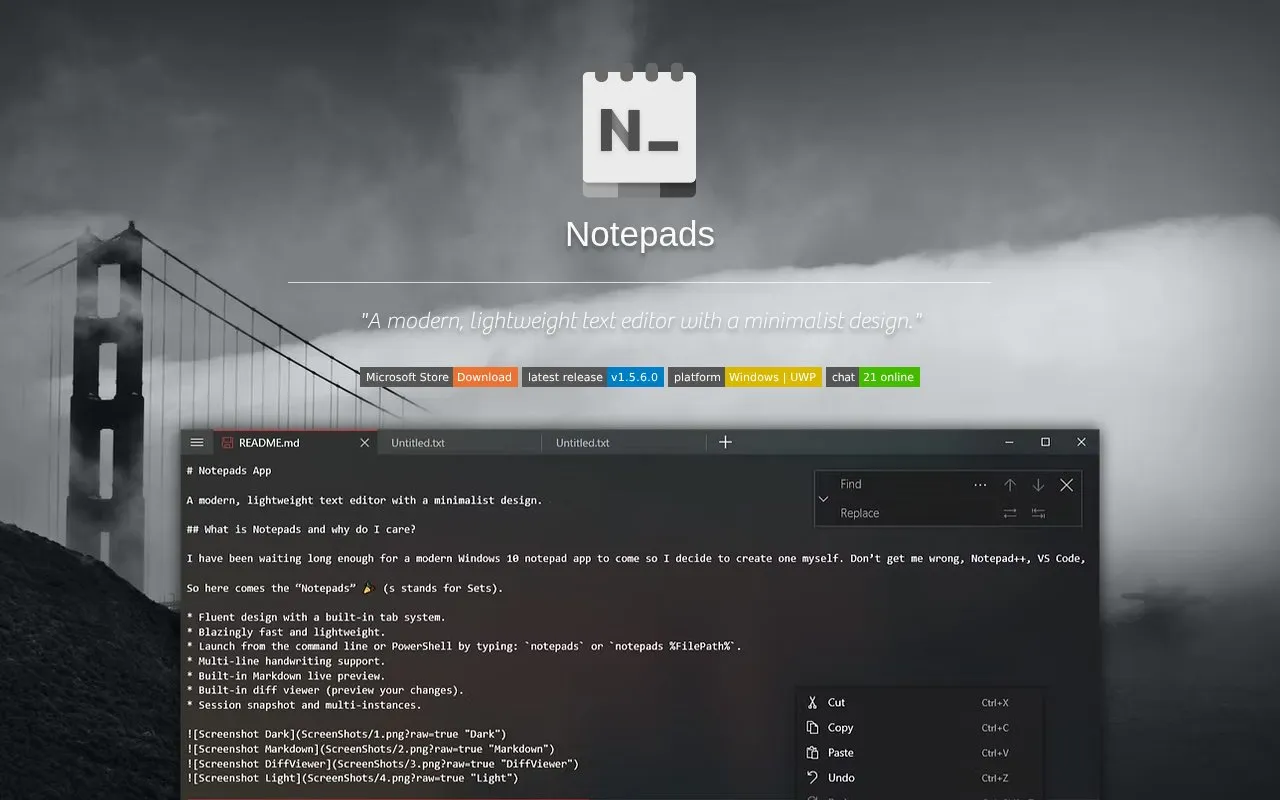Go to previous match with up arrow
This screenshot has height=800, width=1280.
tap(1010, 484)
